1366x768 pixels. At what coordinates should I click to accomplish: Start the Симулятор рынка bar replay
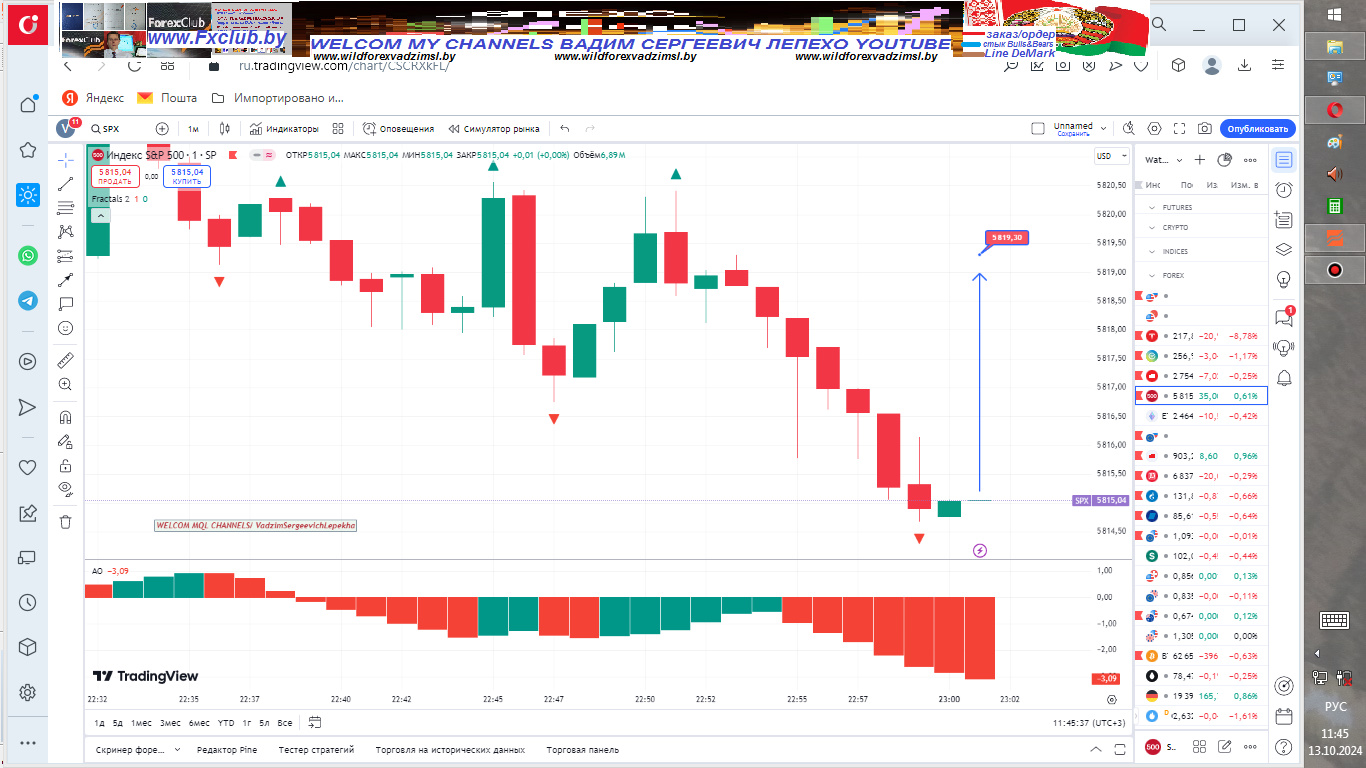494,129
